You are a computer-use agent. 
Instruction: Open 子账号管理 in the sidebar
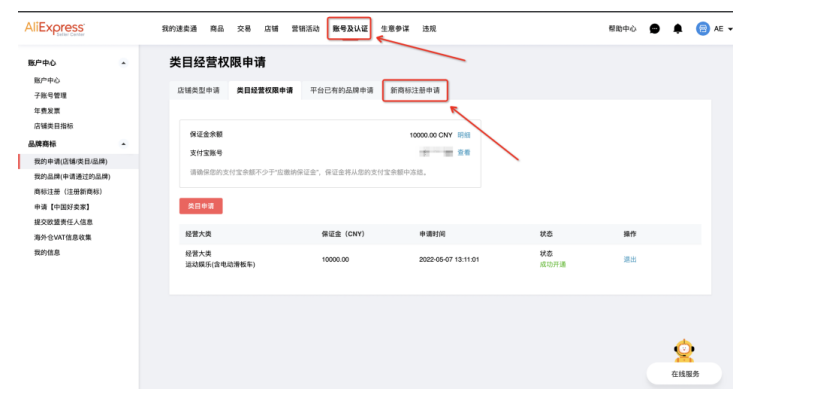coord(50,96)
